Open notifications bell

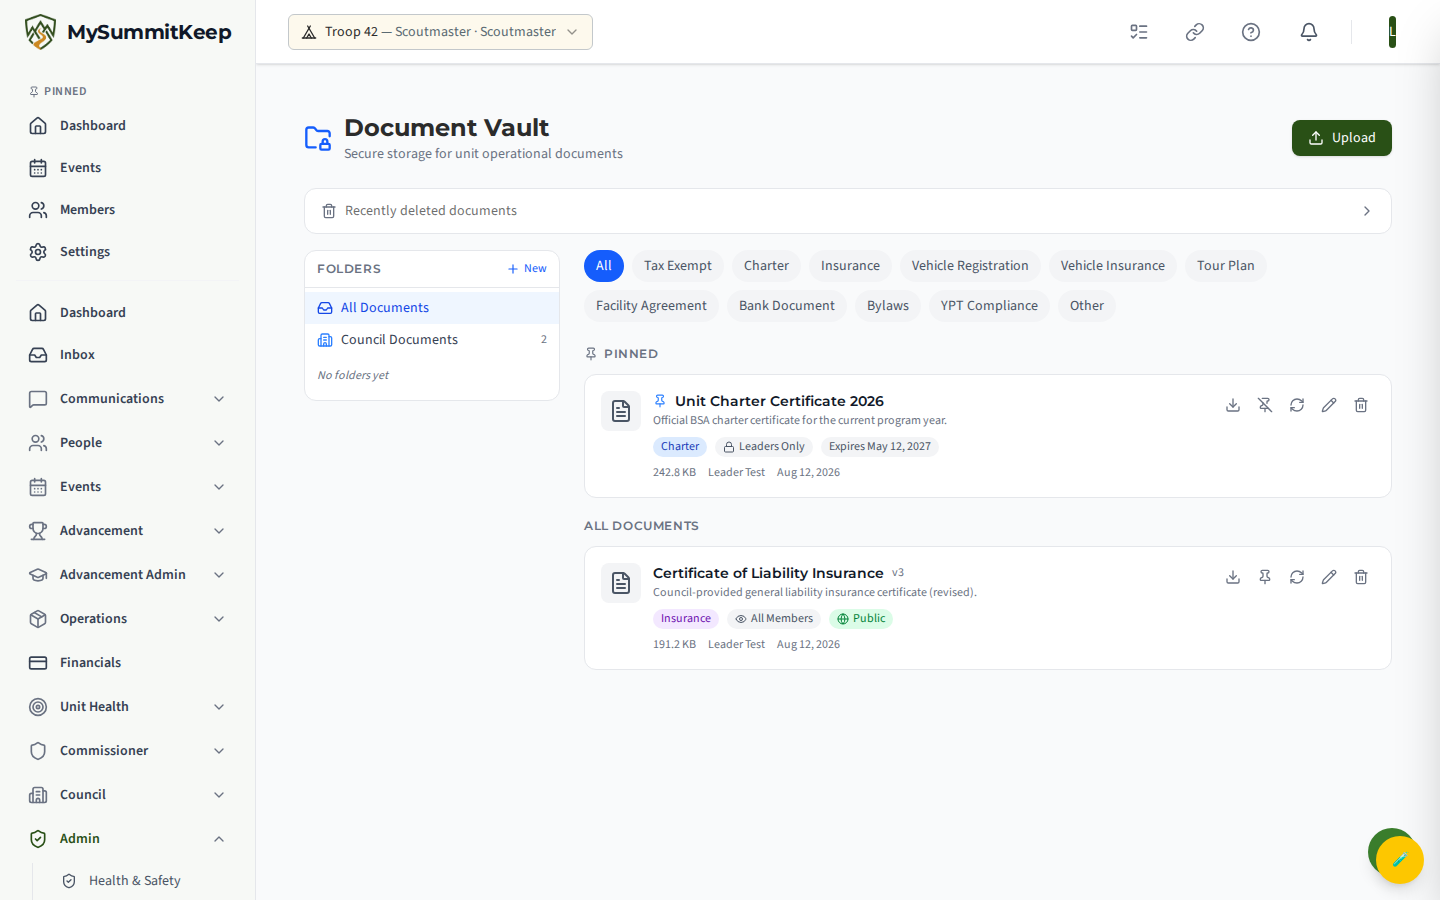[x=1309, y=32]
